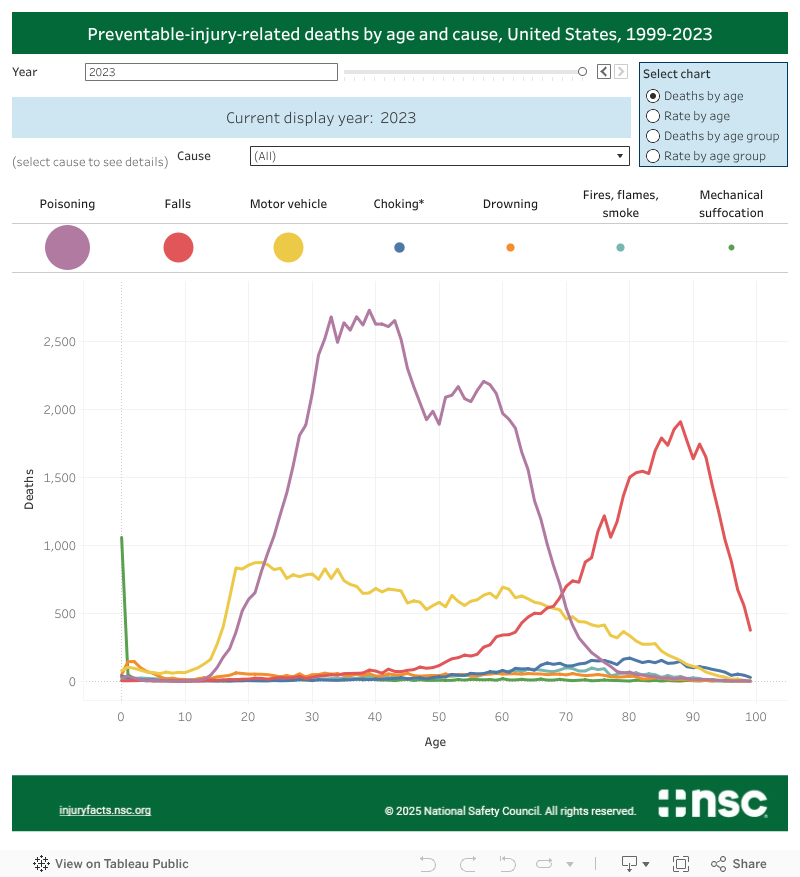Click the View on Tableau Public icon
Screen dimensions: 800x877
point(40,863)
